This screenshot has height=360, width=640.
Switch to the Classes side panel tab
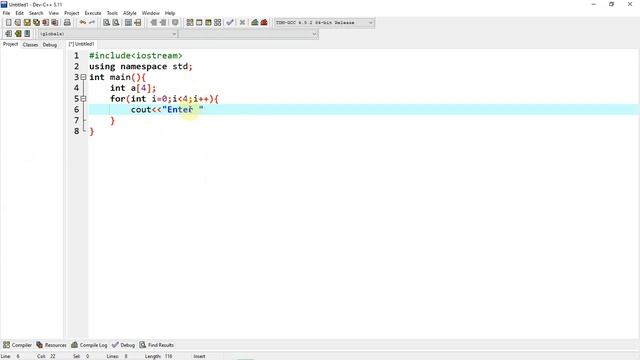point(30,44)
